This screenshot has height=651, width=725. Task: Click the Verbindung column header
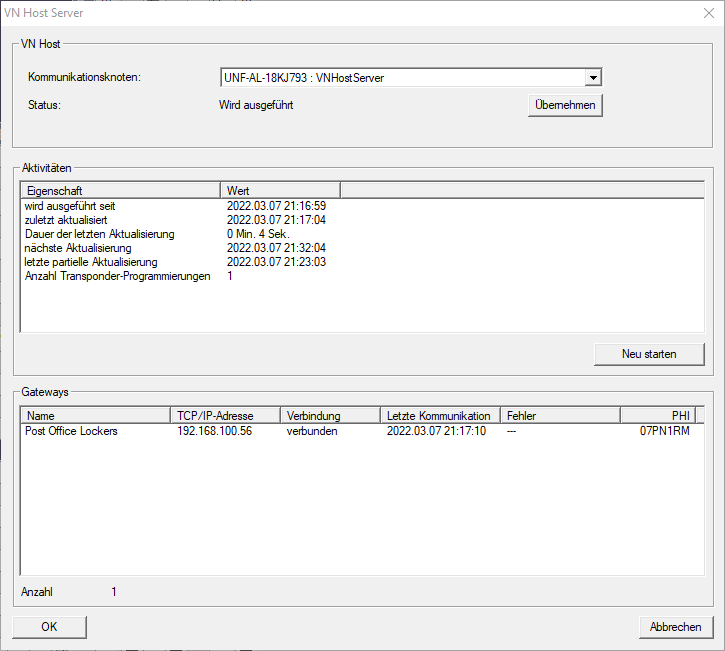pos(329,415)
